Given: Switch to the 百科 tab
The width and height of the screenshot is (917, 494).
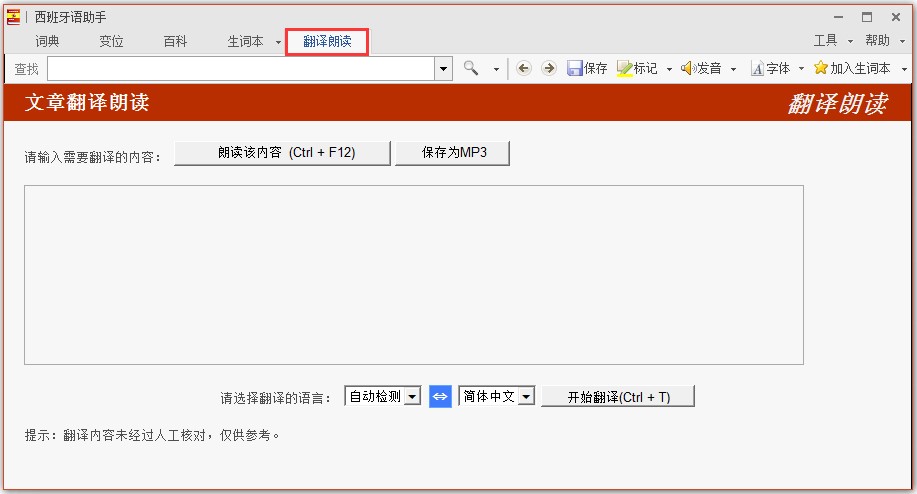Looking at the screenshot, I should pos(175,41).
